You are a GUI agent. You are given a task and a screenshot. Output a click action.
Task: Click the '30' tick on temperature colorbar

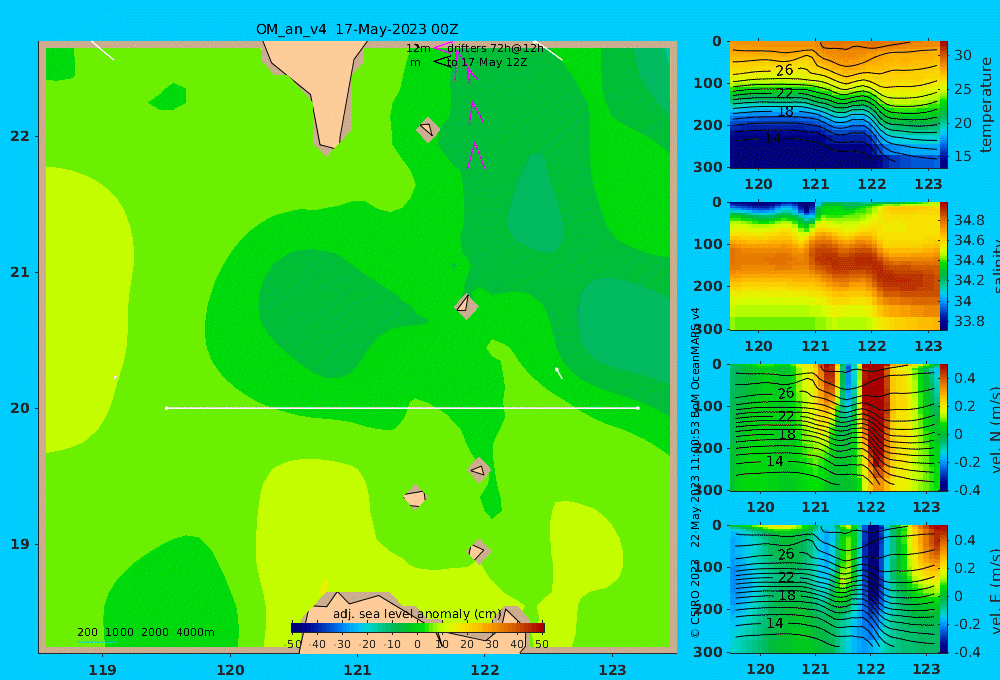pos(962,55)
